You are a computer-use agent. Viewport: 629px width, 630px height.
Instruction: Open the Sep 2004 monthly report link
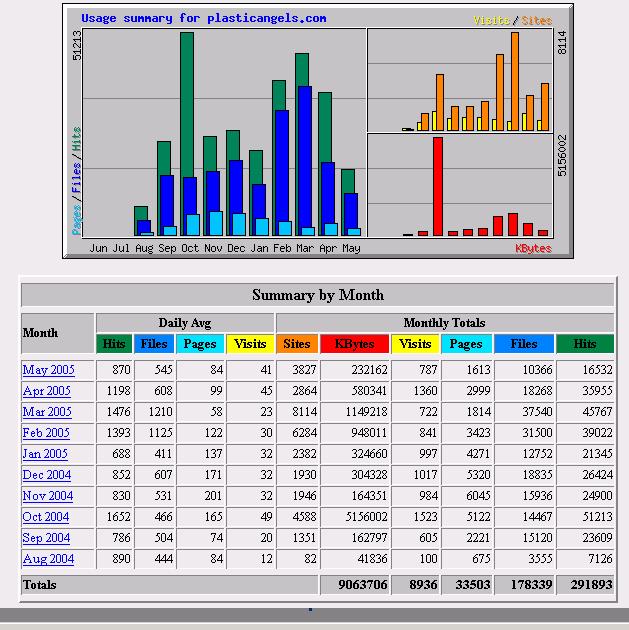pyautogui.click(x=47, y=538)
